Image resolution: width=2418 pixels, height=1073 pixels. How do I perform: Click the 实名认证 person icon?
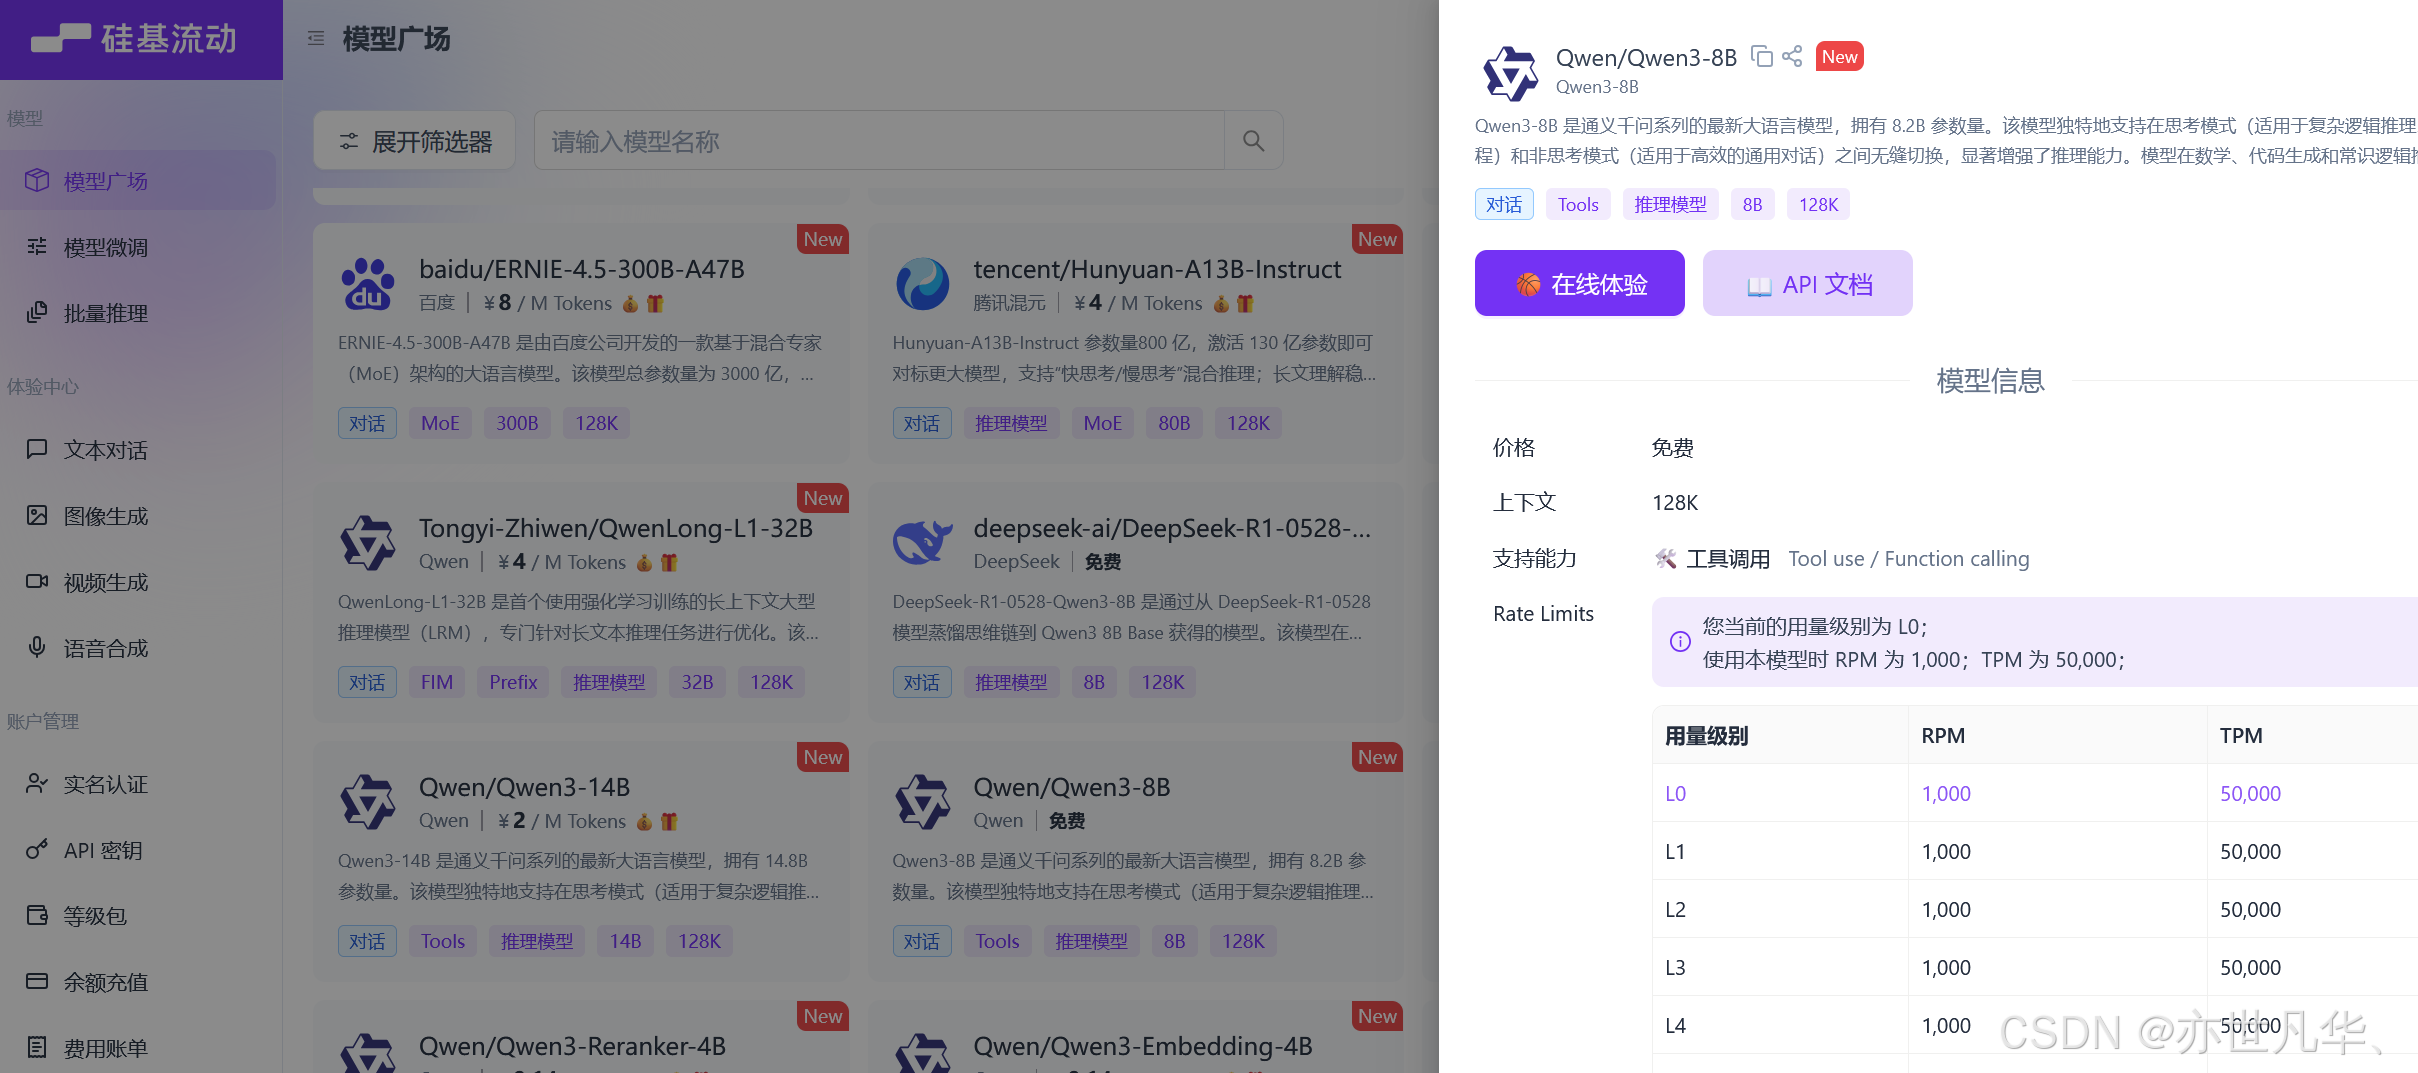(x=37, y=783)
